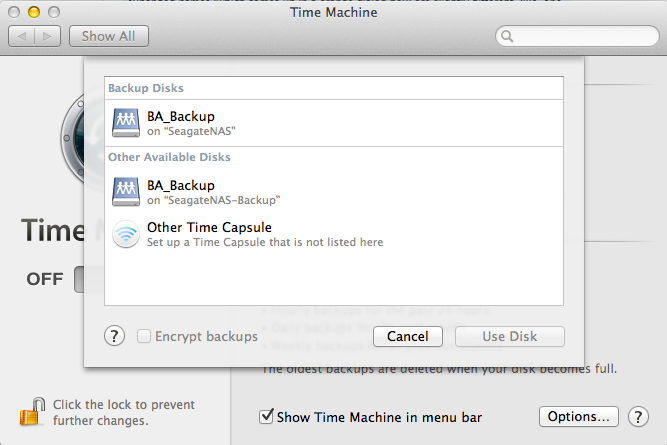Go back with the left arrow button
667x445 pixels.
22,36
